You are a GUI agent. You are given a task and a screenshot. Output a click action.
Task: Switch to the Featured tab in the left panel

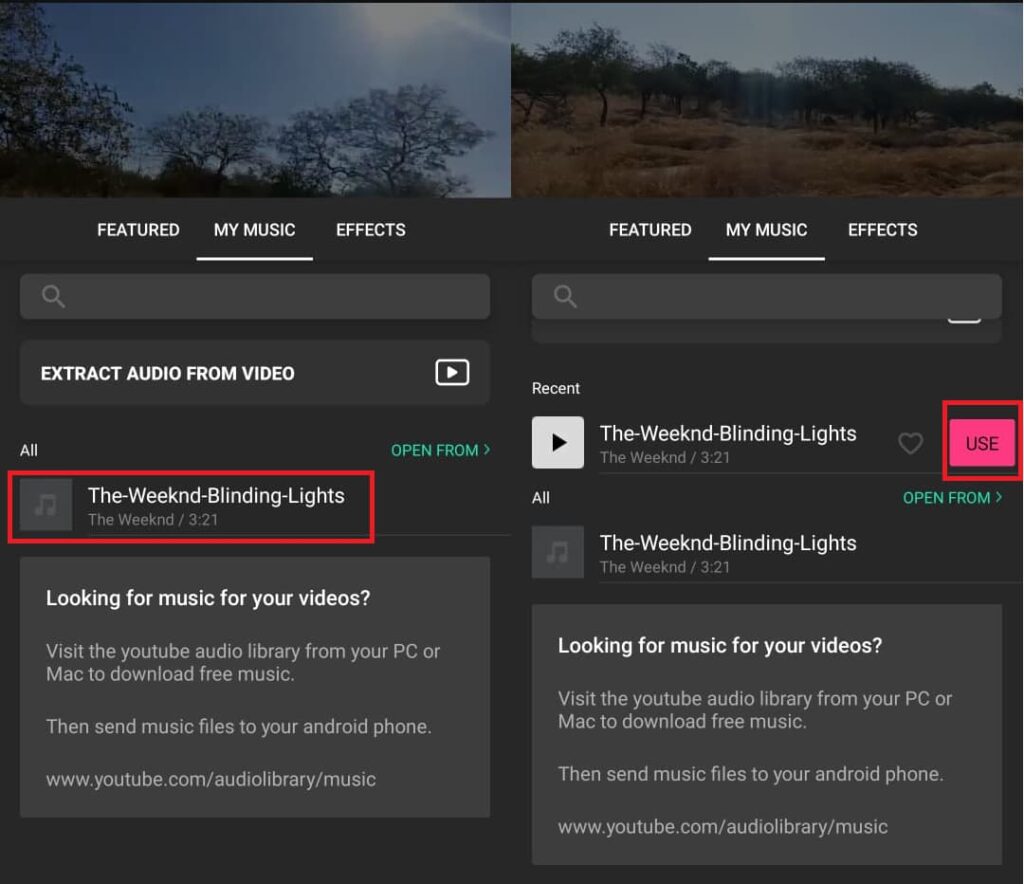pyautogui.click(x=138, y=230)
